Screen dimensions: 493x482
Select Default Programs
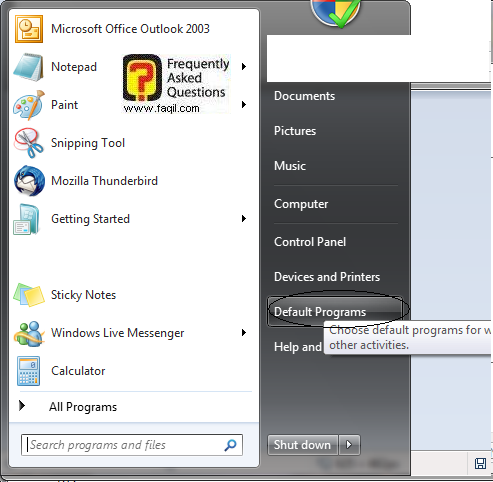click(334, 312)
